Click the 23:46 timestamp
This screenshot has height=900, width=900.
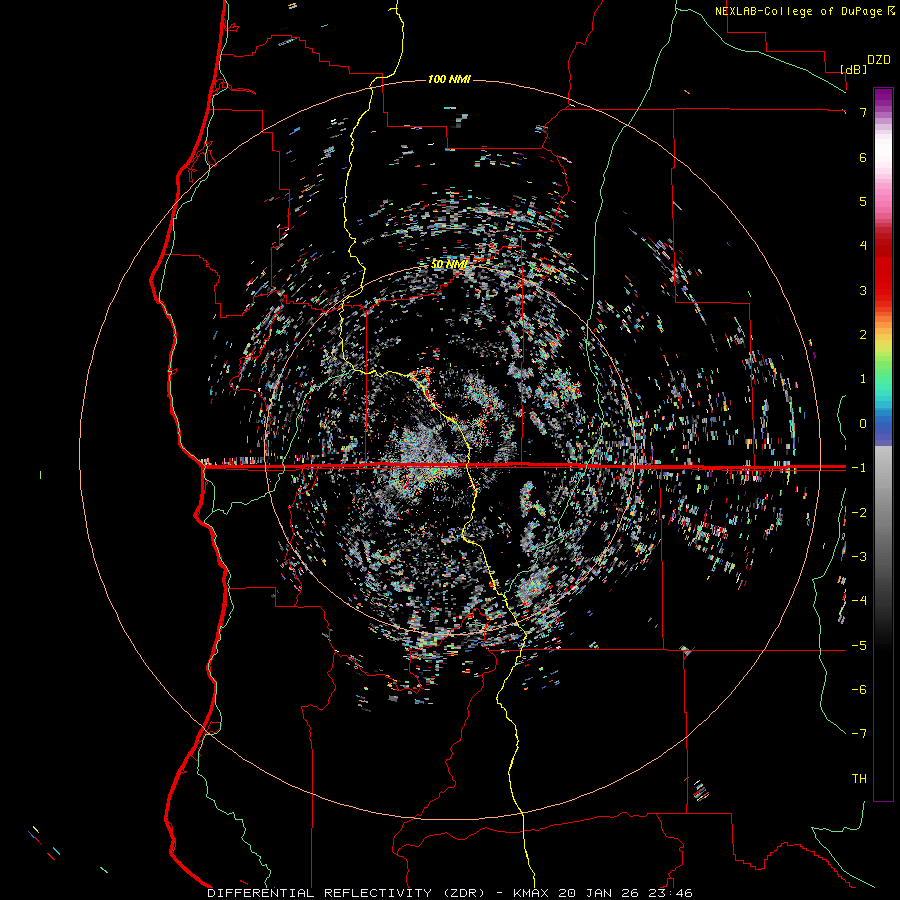670,893
